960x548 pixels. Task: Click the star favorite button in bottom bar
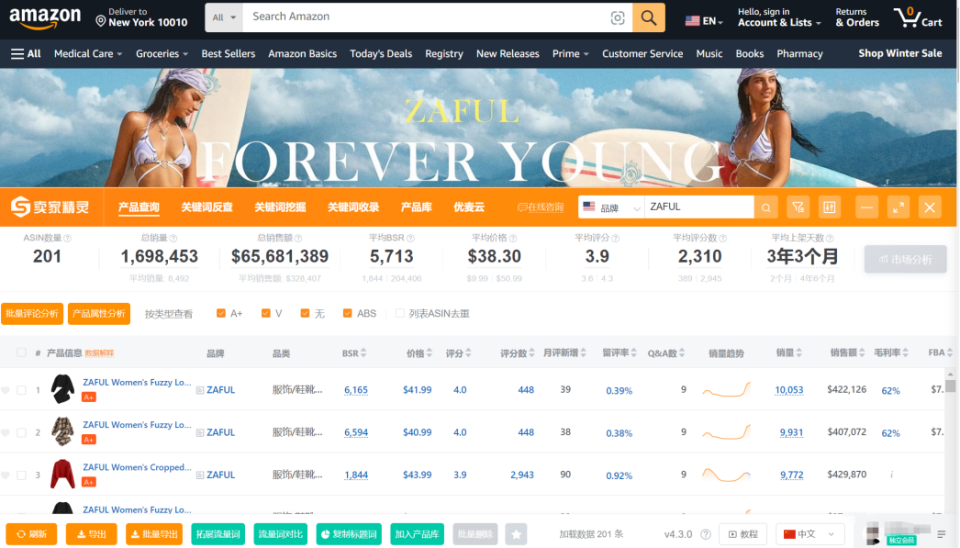click(516, 534)
